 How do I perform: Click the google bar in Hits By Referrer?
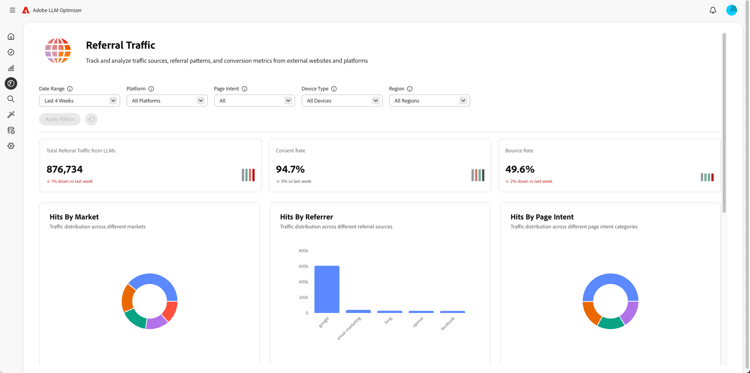click(327, 289)
